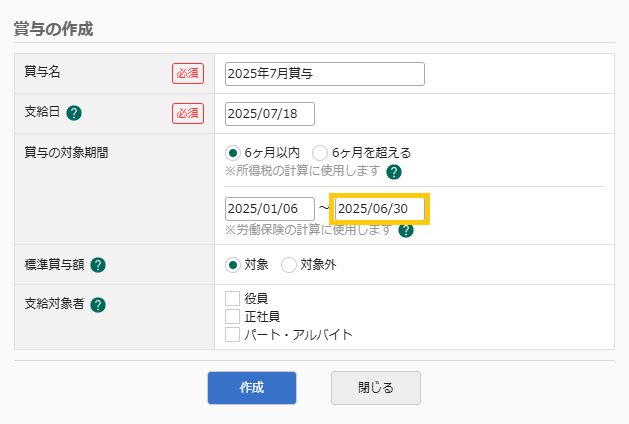Show help for 標準賞与額
The image size is (629, 424).
98,265
